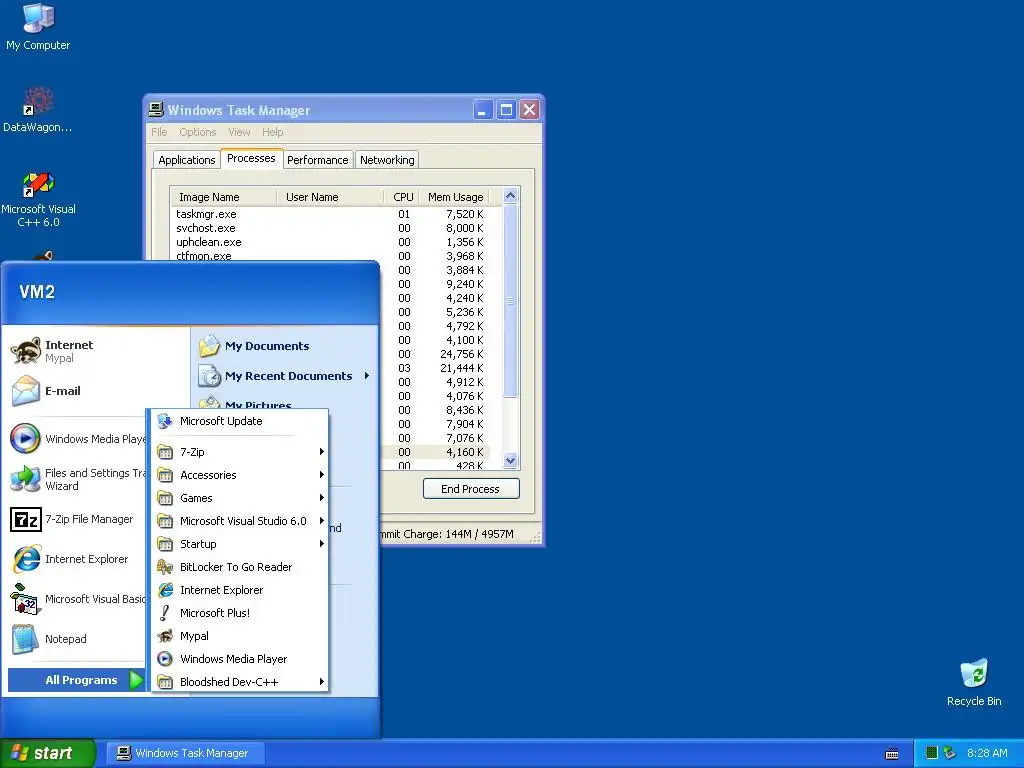Switch to the Networking tab
Viewport: 1024px width, 768px height.
click(387, 160)
